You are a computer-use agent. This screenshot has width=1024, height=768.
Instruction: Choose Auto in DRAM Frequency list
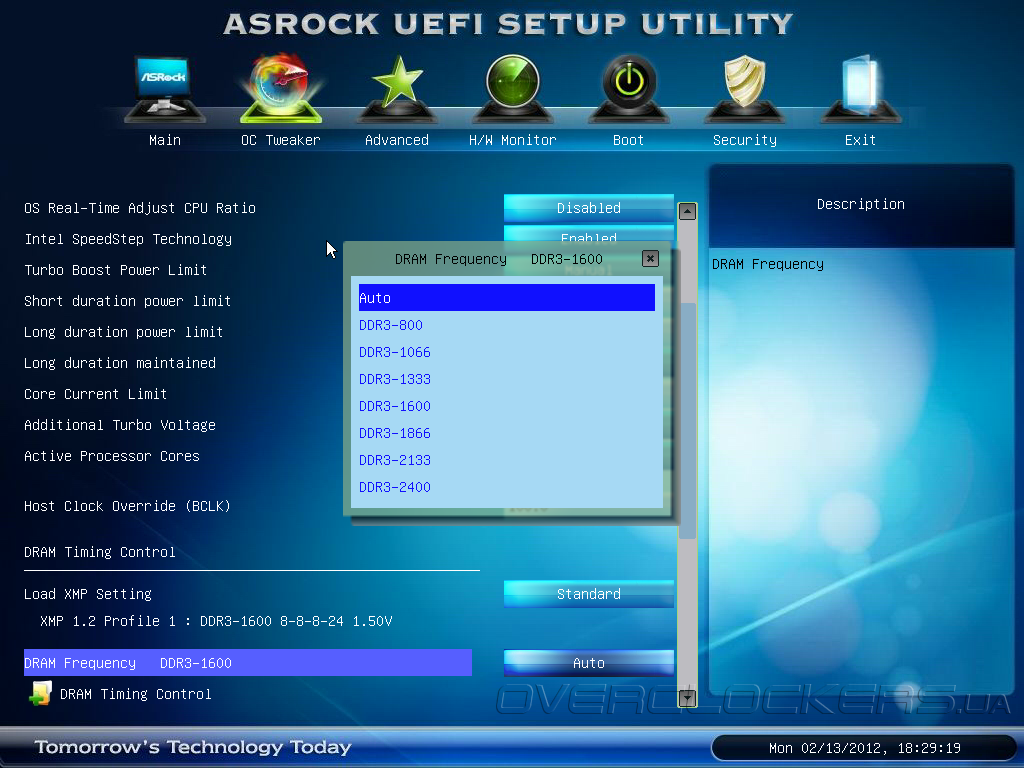click(x=507, y=298)
